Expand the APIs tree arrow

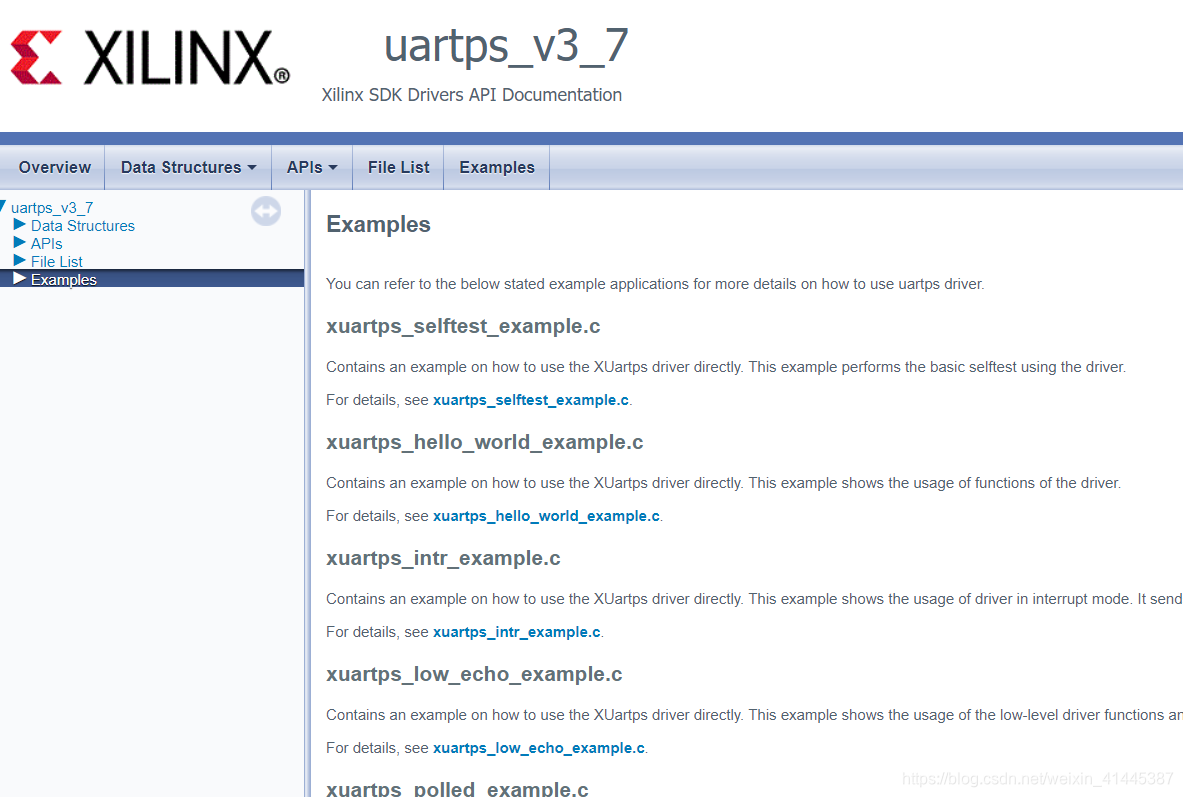click(x=20, y=242)
